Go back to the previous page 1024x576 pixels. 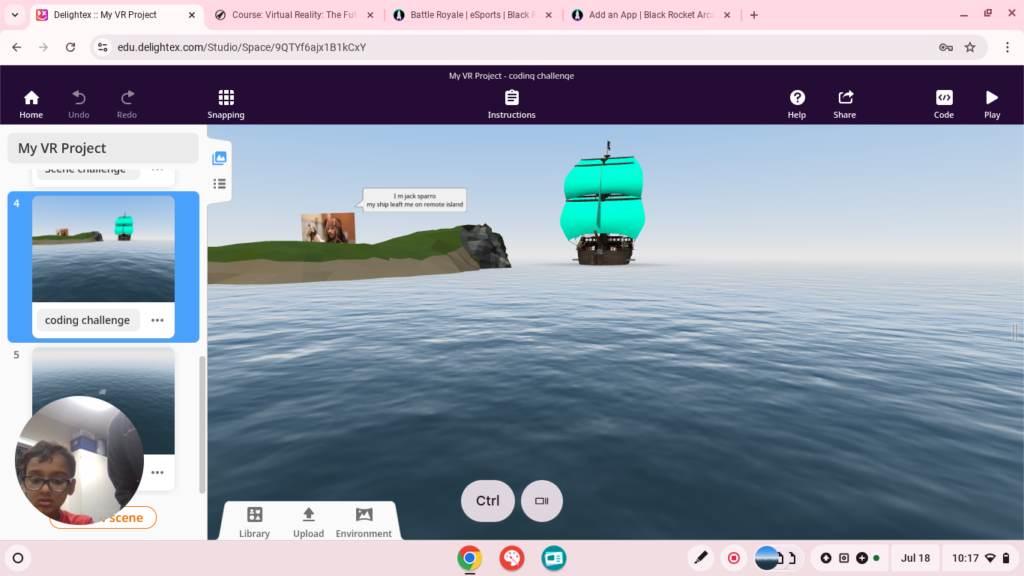16,47
